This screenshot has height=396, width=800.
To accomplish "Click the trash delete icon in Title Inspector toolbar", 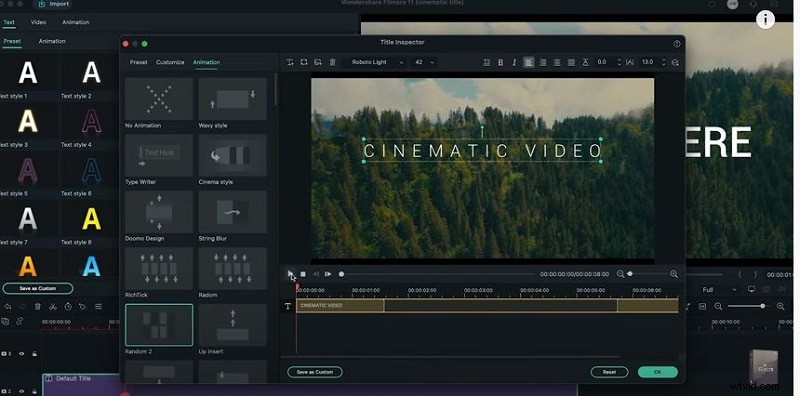I will pos(333,62).
